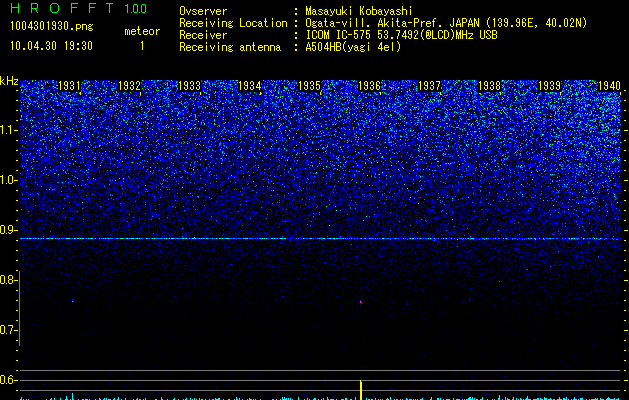
Task: Click the grey vertical range bar beside the 0.7 label
Action: (20, 308)
